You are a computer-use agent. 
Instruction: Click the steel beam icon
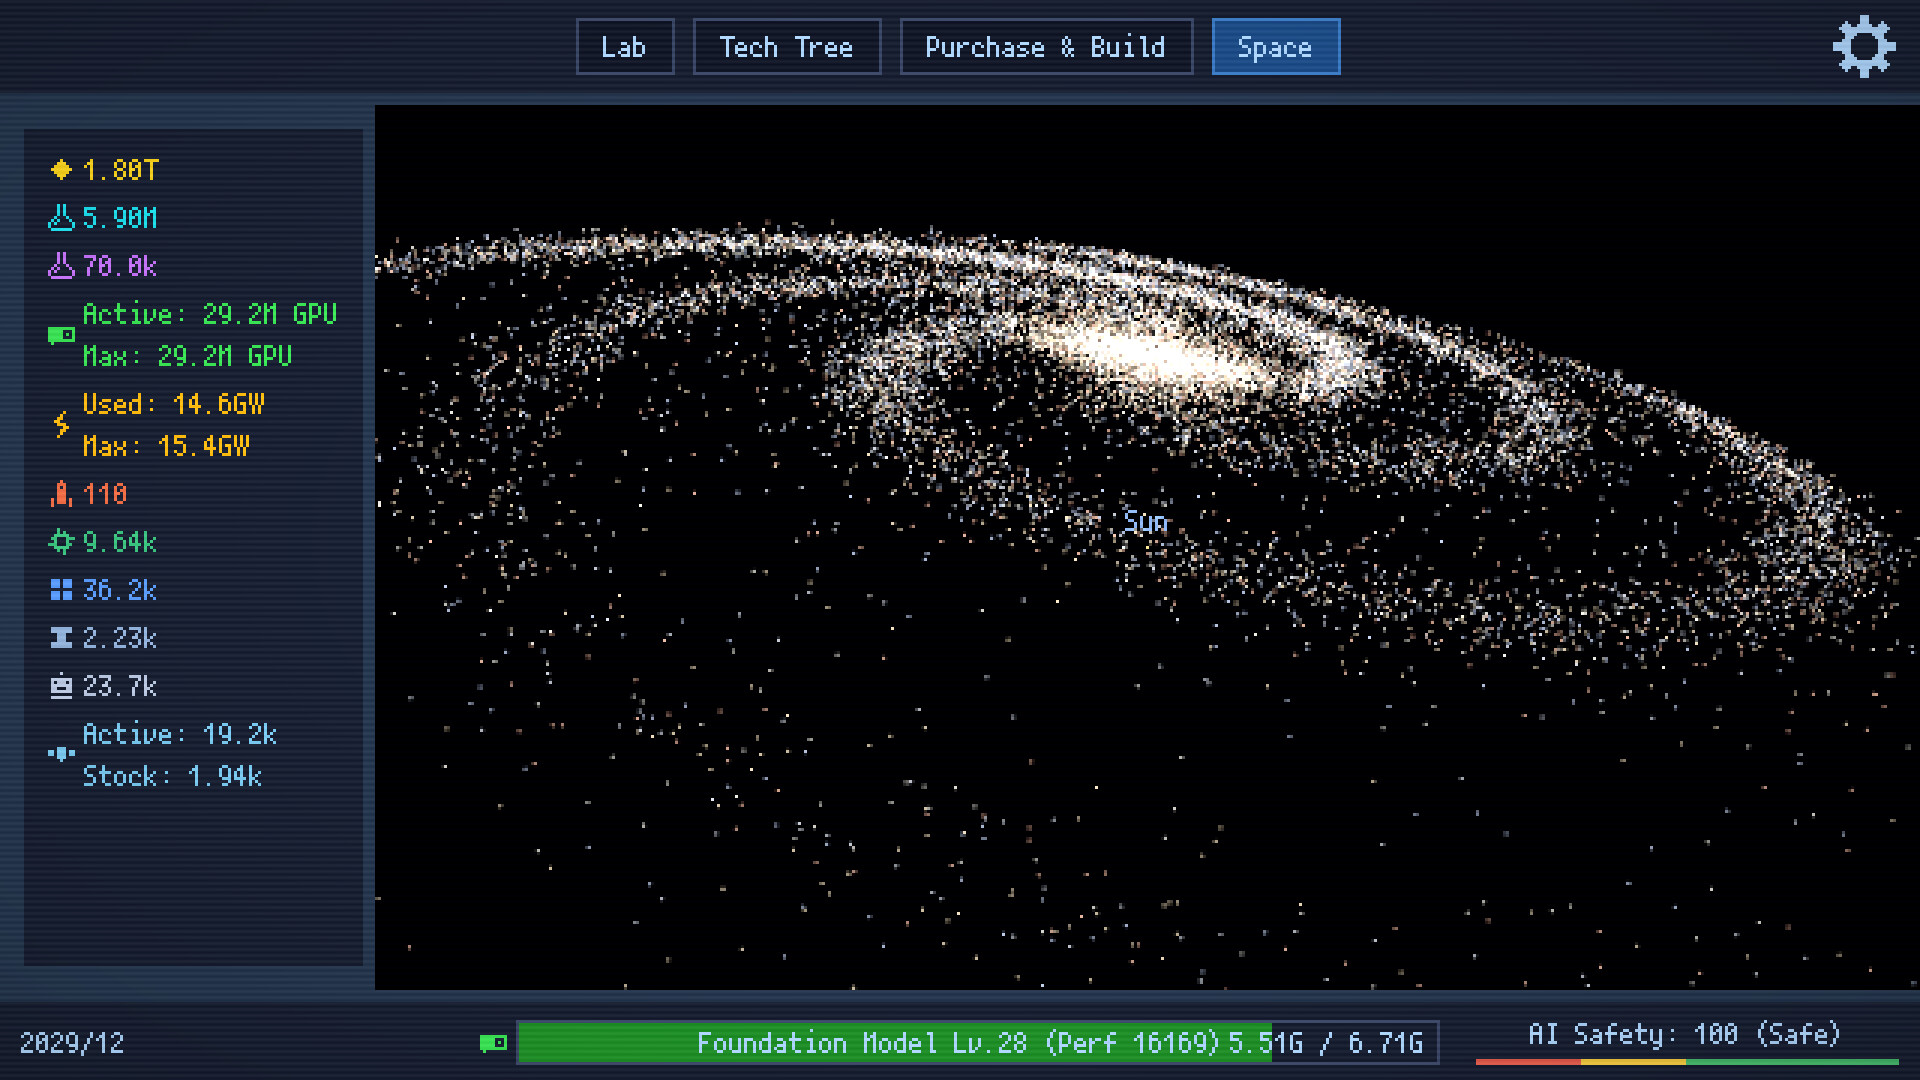61,638
